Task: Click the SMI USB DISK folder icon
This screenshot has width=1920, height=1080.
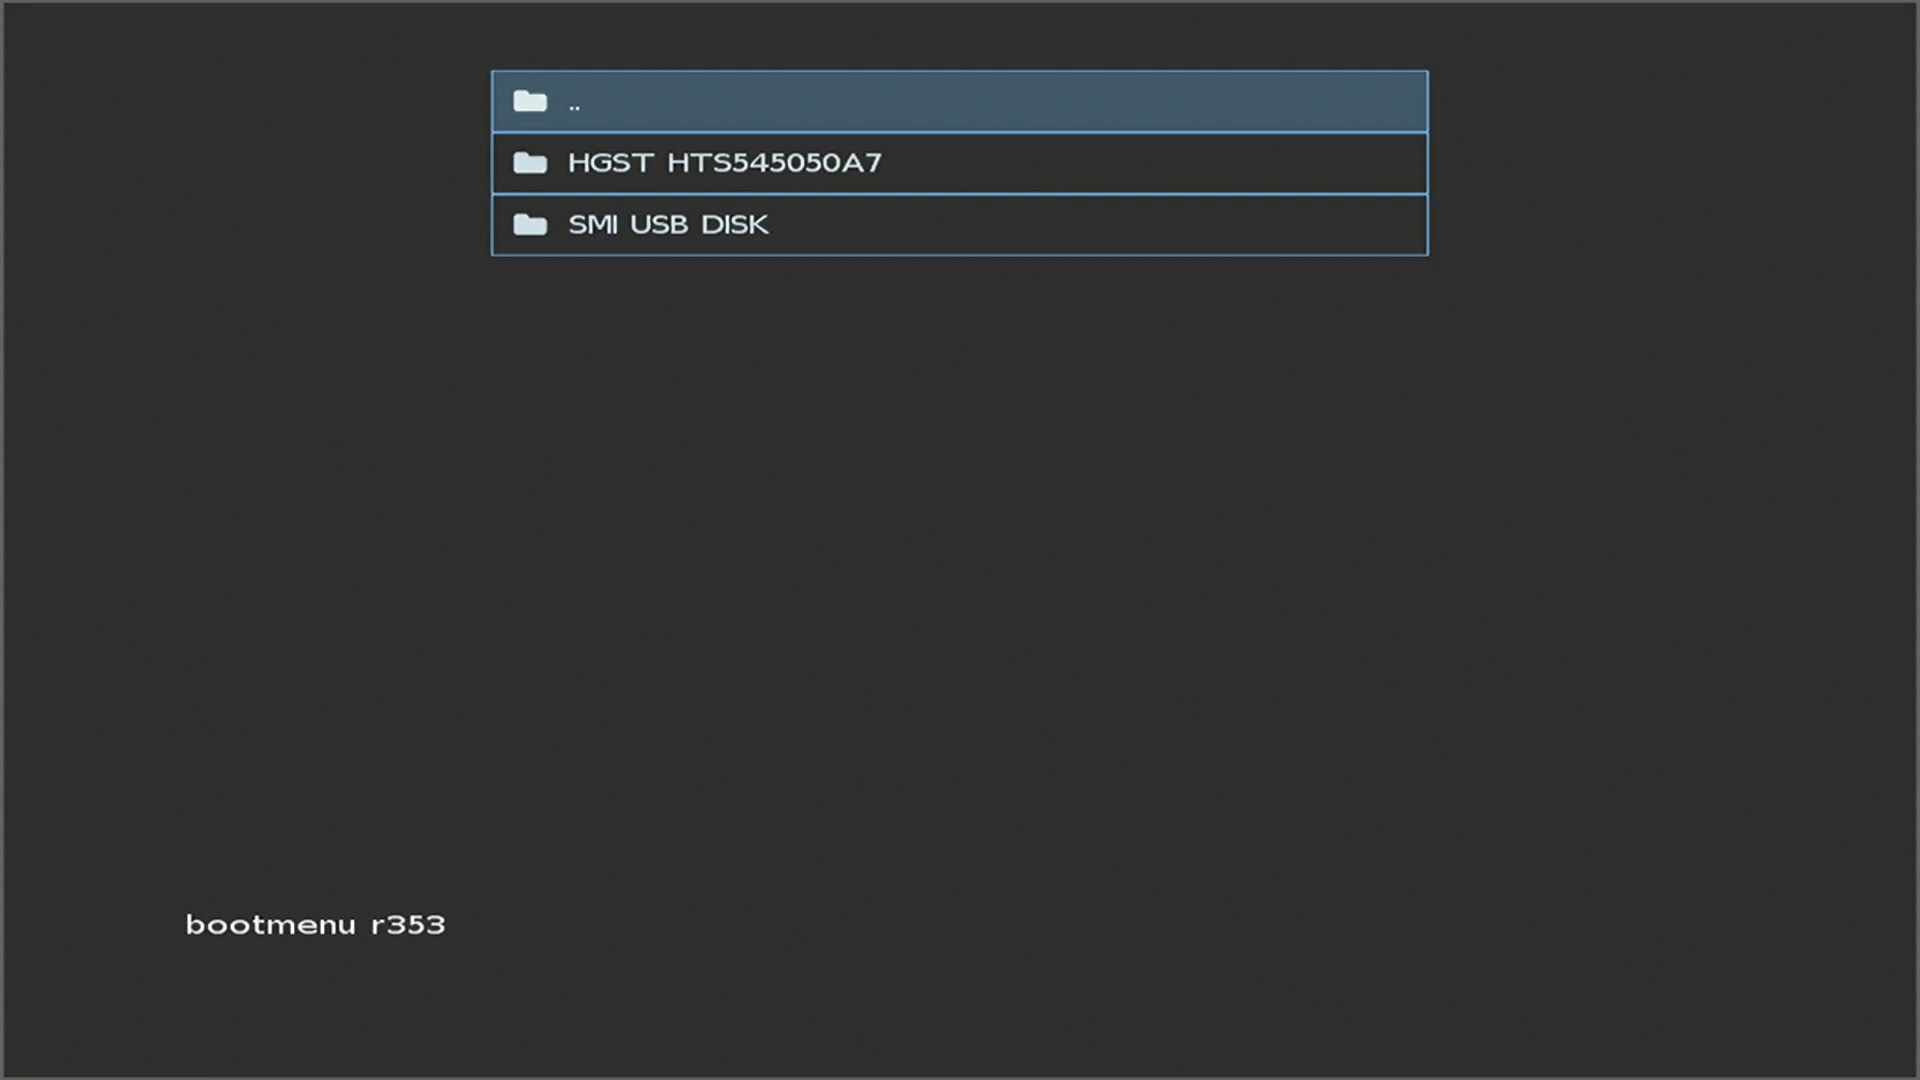Action: [530, 225]
